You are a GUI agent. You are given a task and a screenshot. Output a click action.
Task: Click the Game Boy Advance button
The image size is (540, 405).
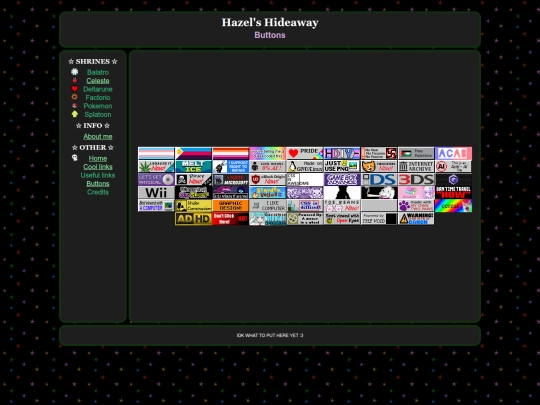coord(342,179)
